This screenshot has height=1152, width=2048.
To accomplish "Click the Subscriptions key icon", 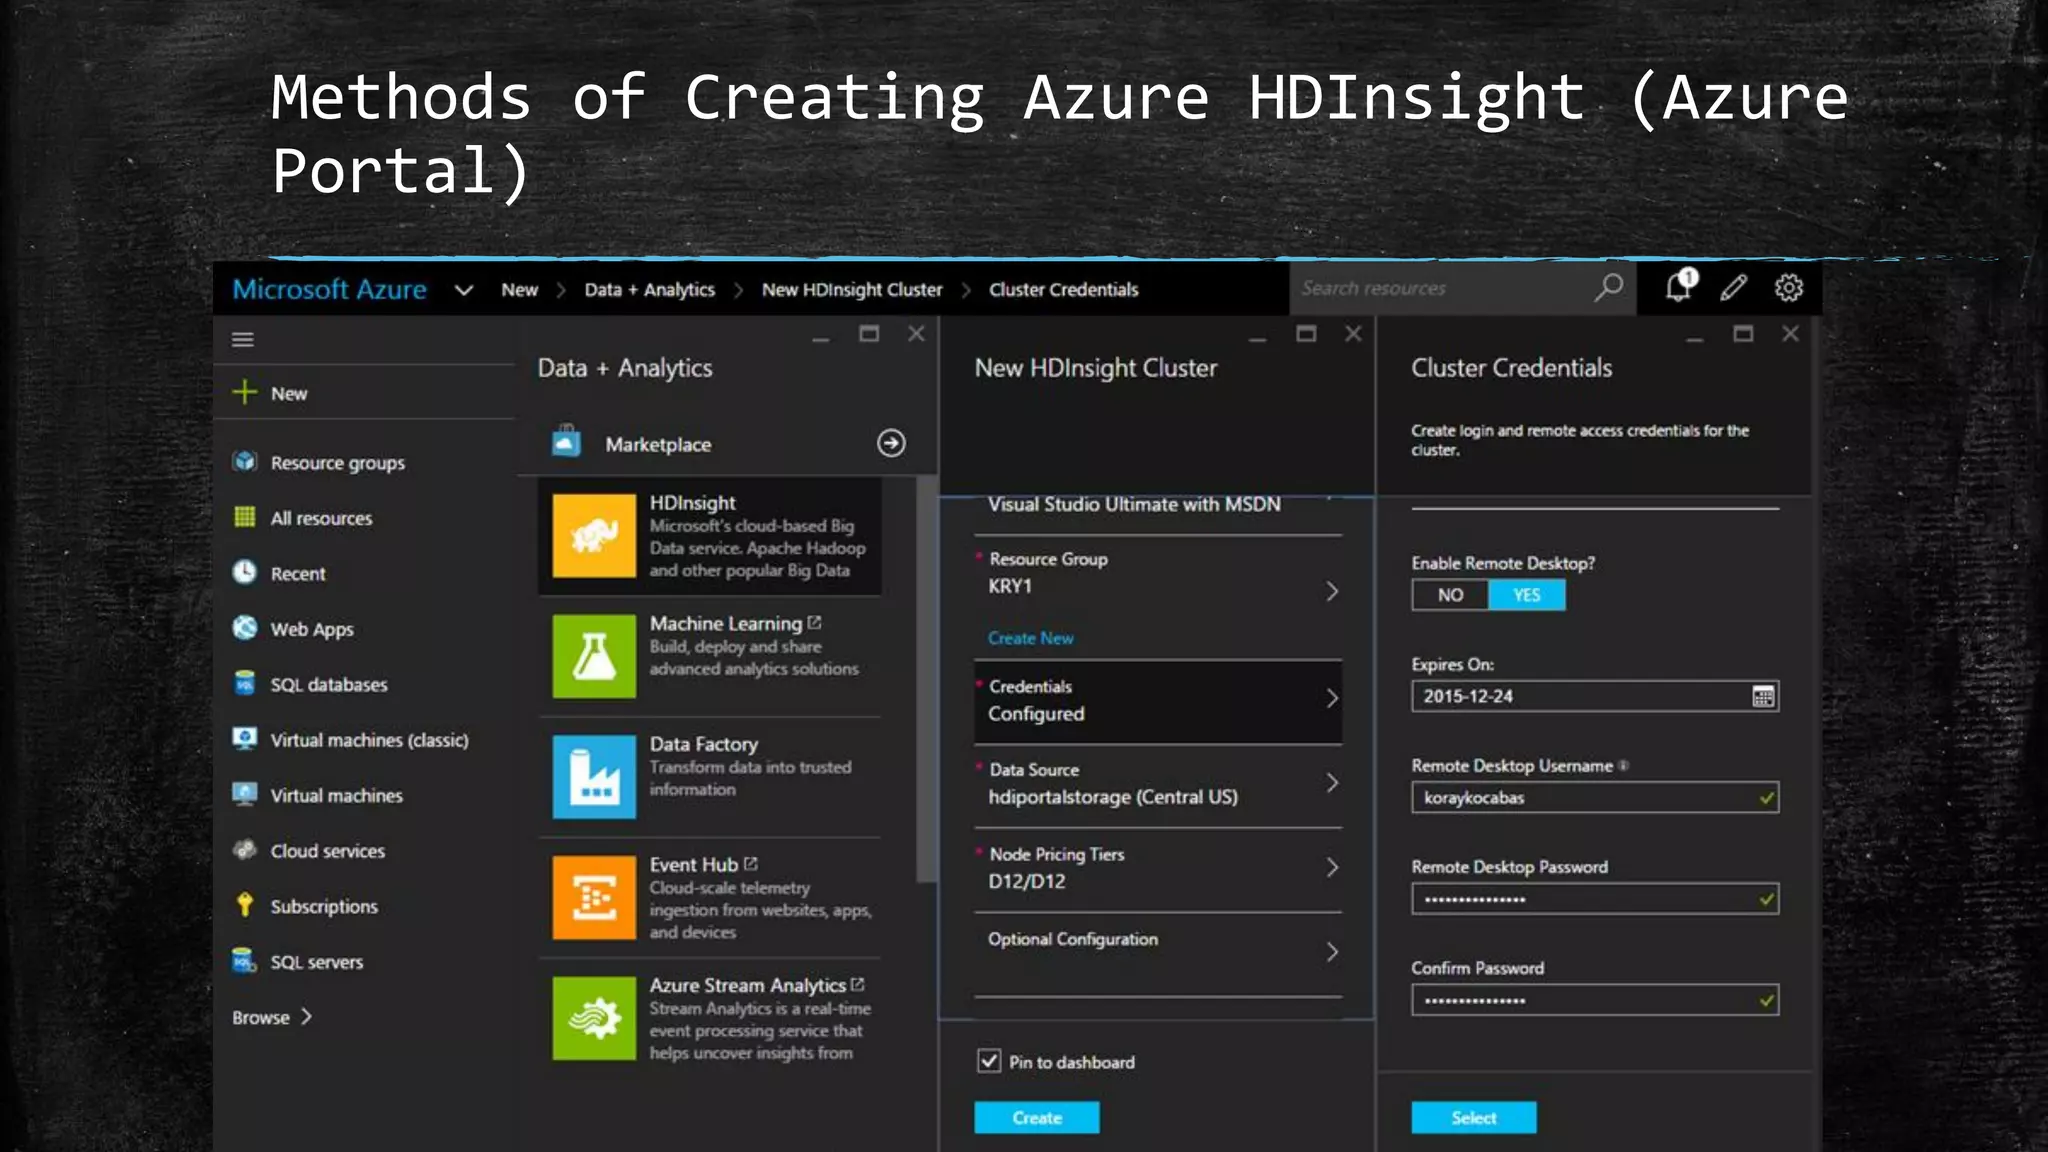I will tap(244, 904).
